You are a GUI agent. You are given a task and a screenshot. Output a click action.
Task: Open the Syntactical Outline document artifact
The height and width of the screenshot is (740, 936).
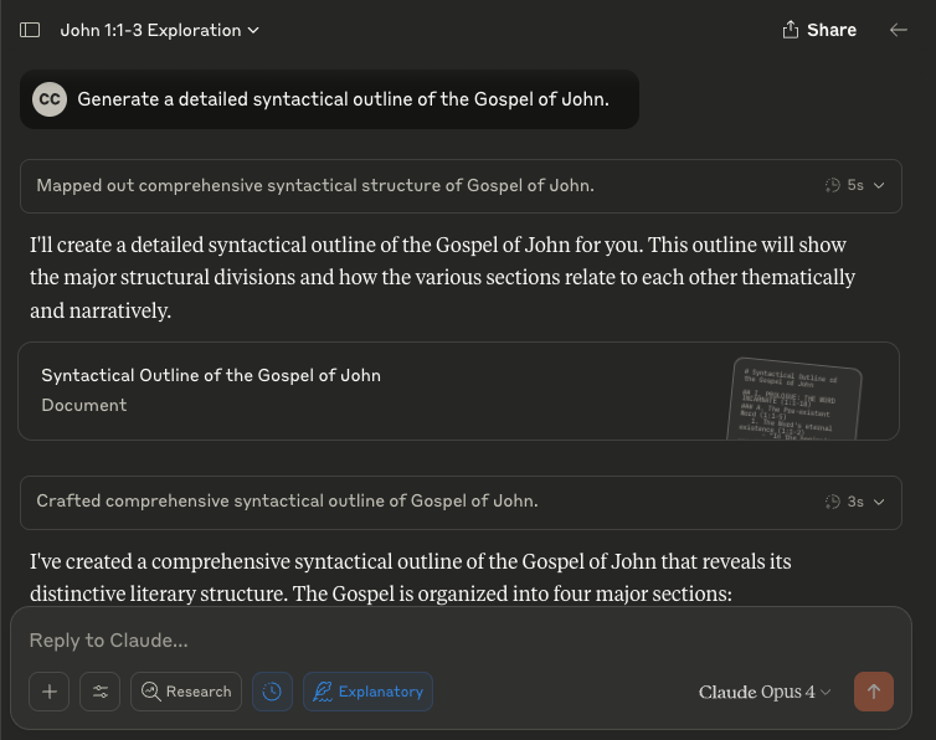point(300,390)
